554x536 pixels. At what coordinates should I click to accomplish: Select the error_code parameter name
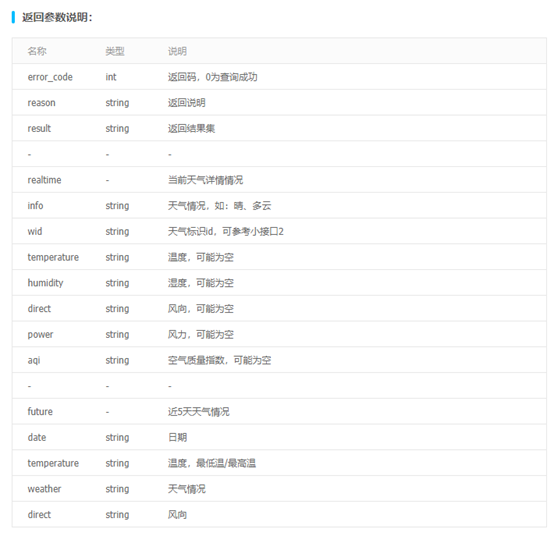[50, 77]
